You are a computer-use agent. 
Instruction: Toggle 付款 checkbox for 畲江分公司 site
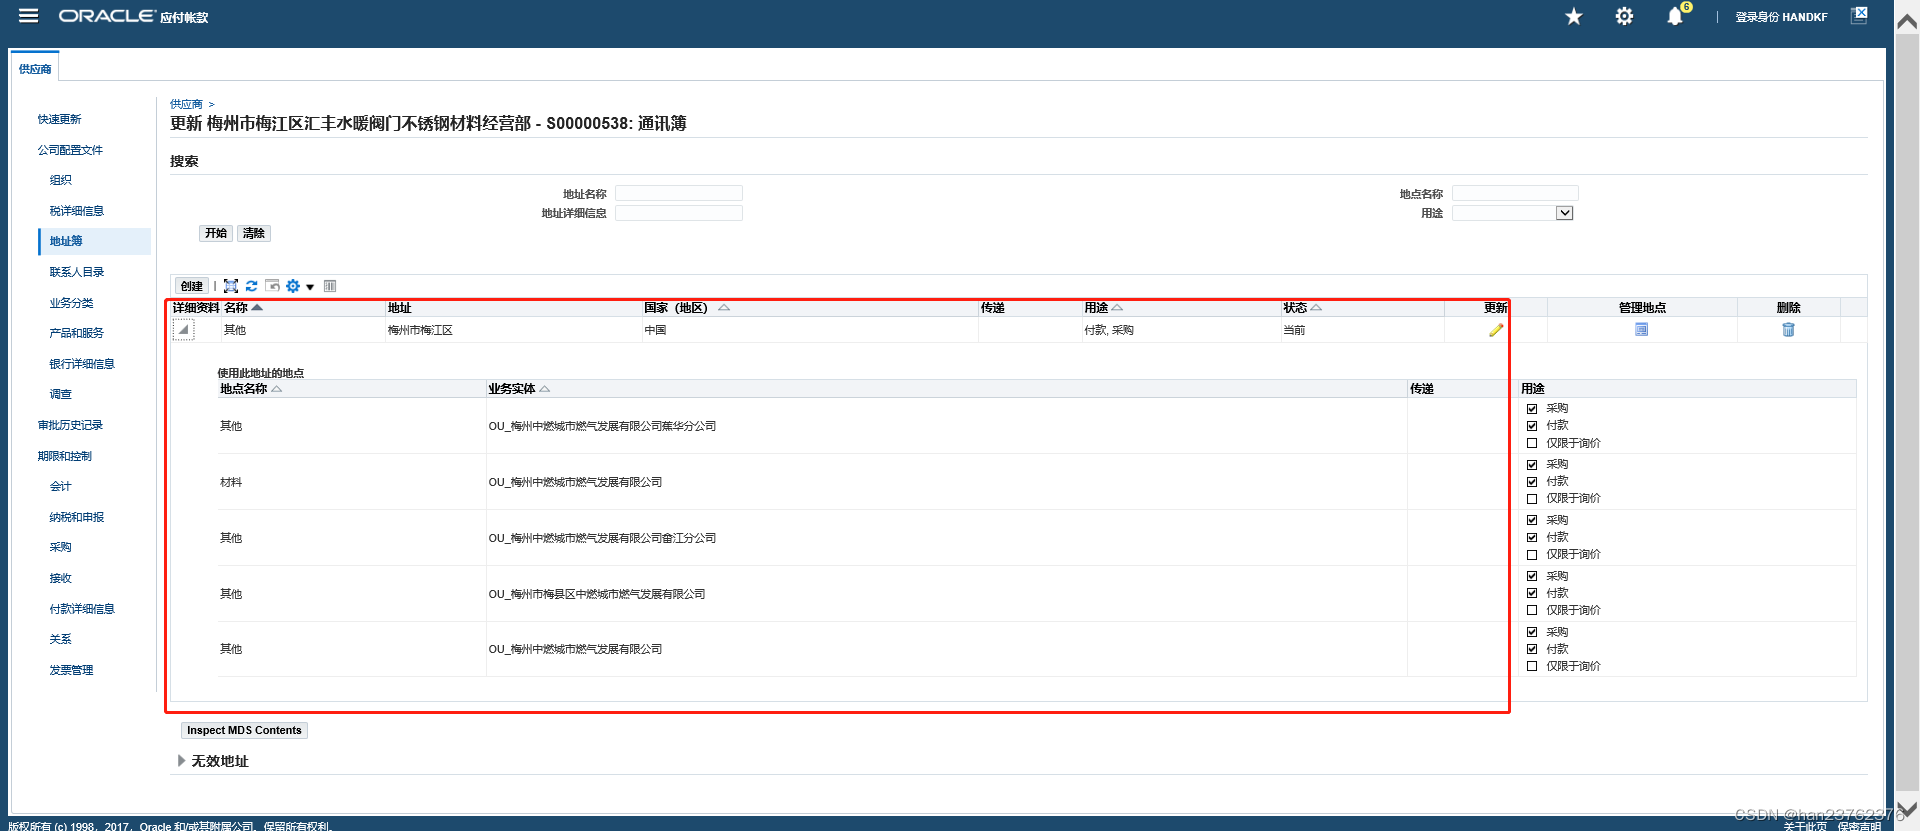(x=1532, y=538)
